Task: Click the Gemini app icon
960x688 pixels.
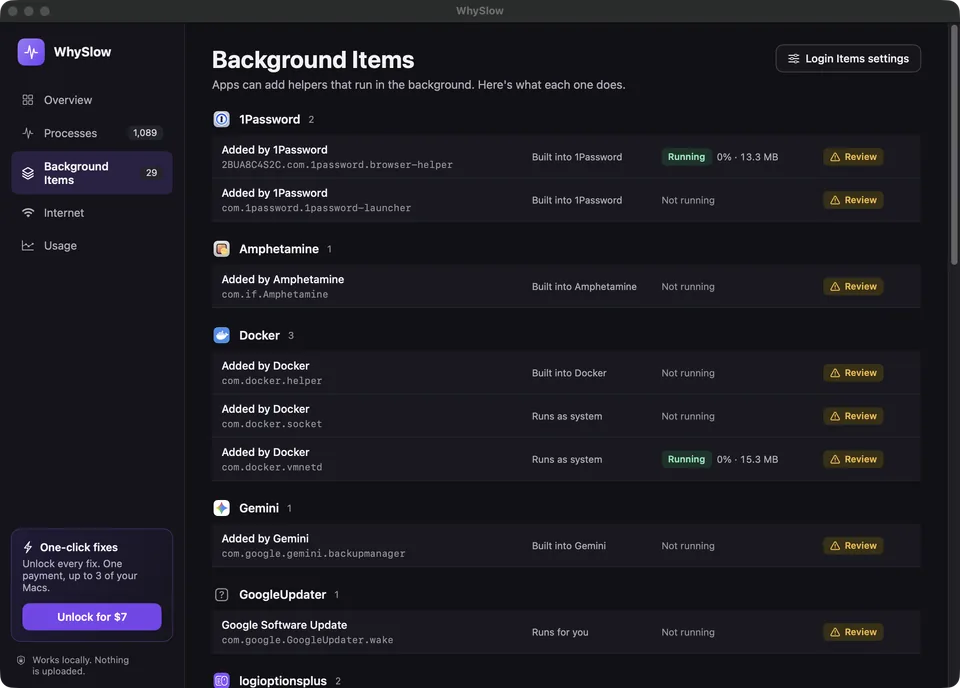Action: pos(222,508)
